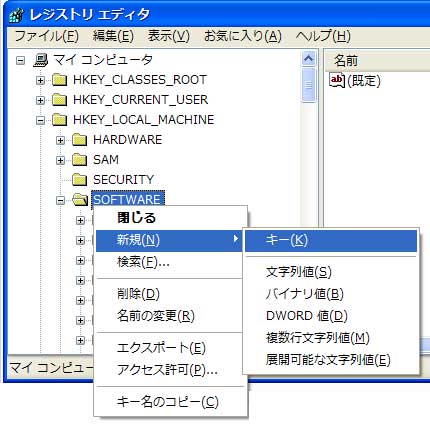Open the 編集(E) menu
Viewport: 430px width, 435px height.
coord(113,36)
